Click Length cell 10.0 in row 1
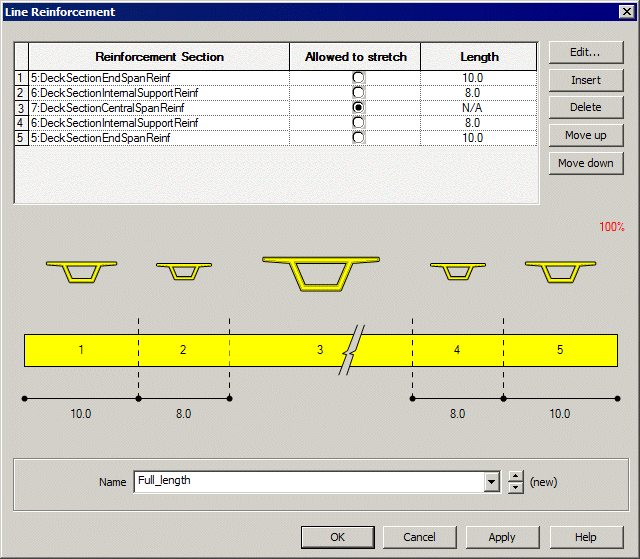640x559 pixels. (478, 78)
